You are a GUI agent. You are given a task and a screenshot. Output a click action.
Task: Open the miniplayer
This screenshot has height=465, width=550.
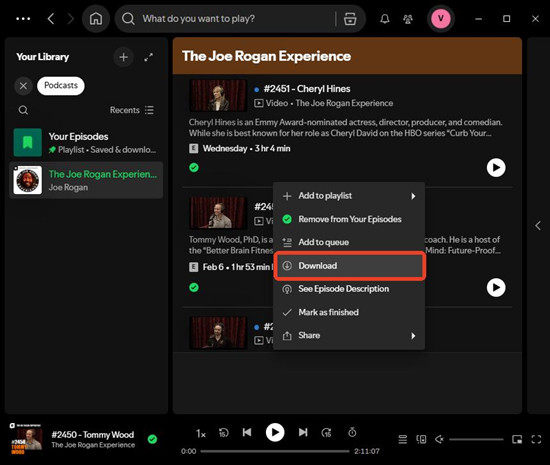[517, 439]
